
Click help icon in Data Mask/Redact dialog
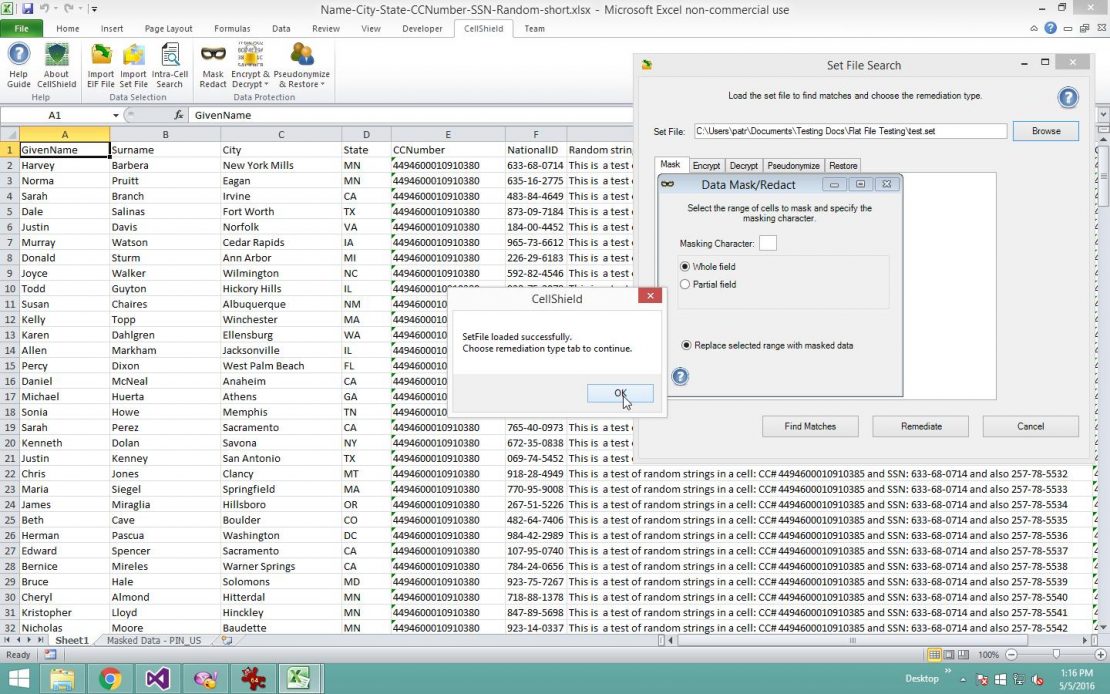tap(680, 376)
